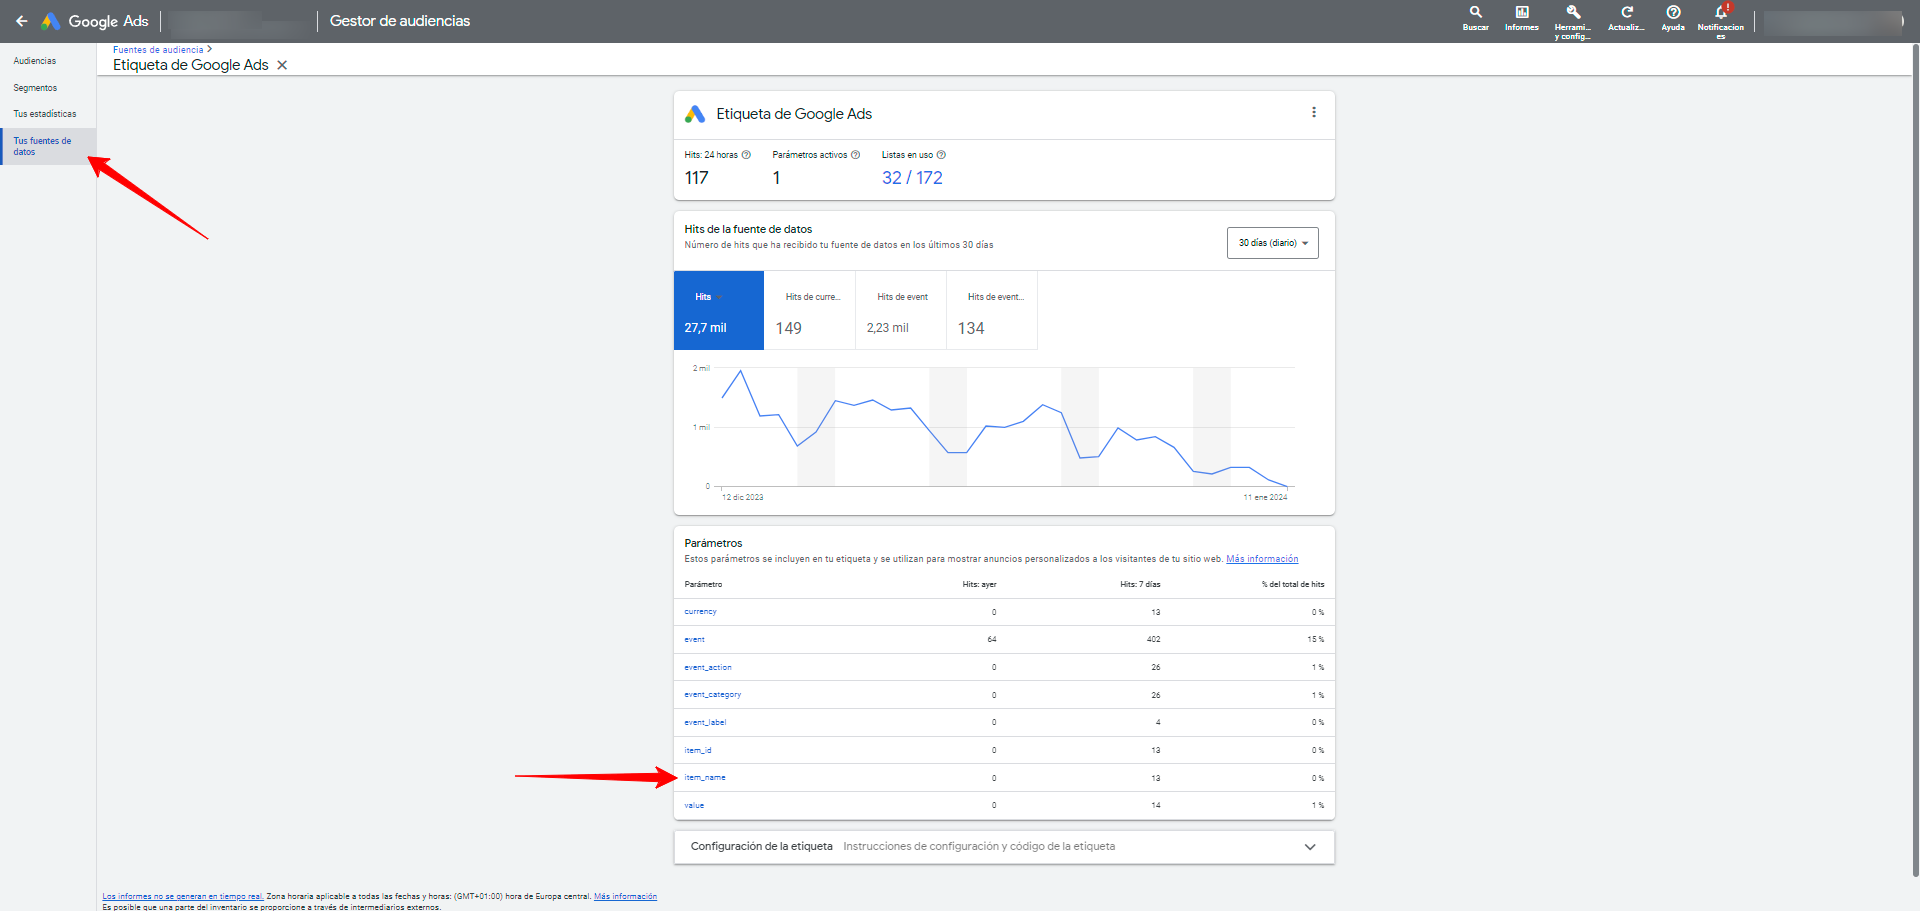1920x911 pixels.
Task: Select the Hits de curre... 149 tab
Action: pyautogui.click(x=810, y=310)
